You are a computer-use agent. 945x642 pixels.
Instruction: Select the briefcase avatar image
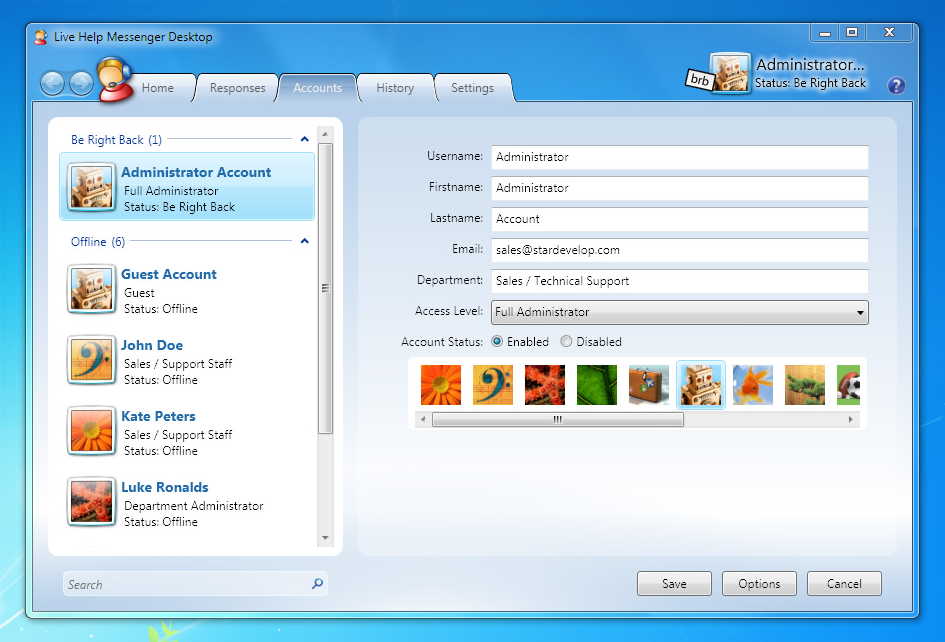(x=648, y=385)
